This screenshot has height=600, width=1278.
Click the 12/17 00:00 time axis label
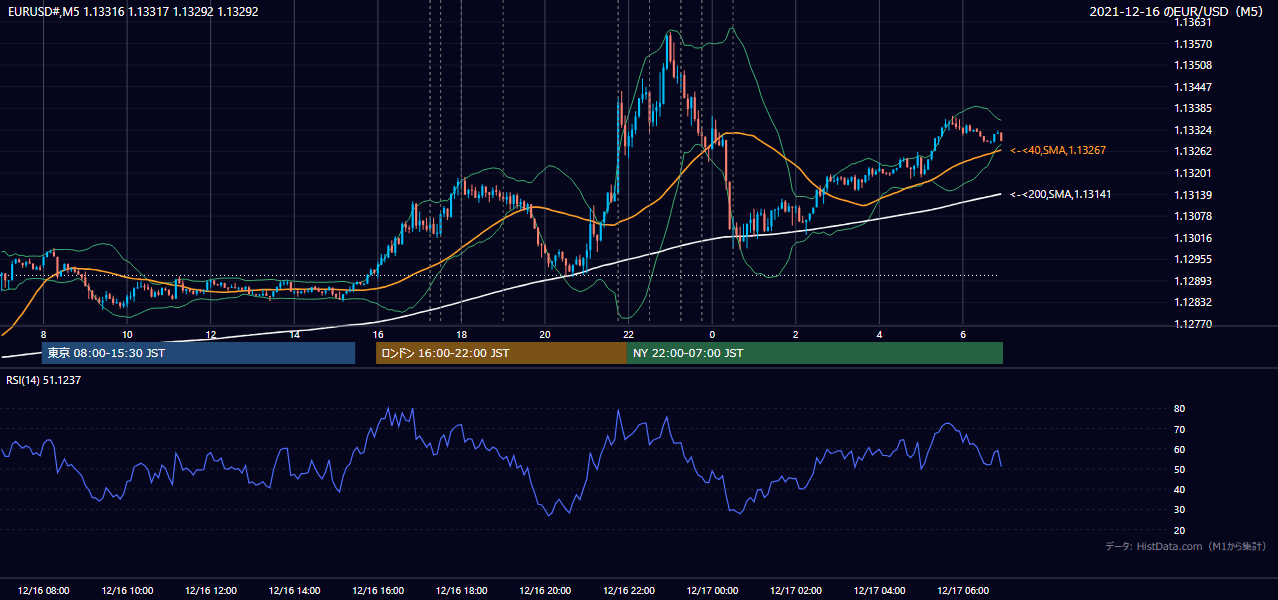pyautogui.click(x=712, y=591)
